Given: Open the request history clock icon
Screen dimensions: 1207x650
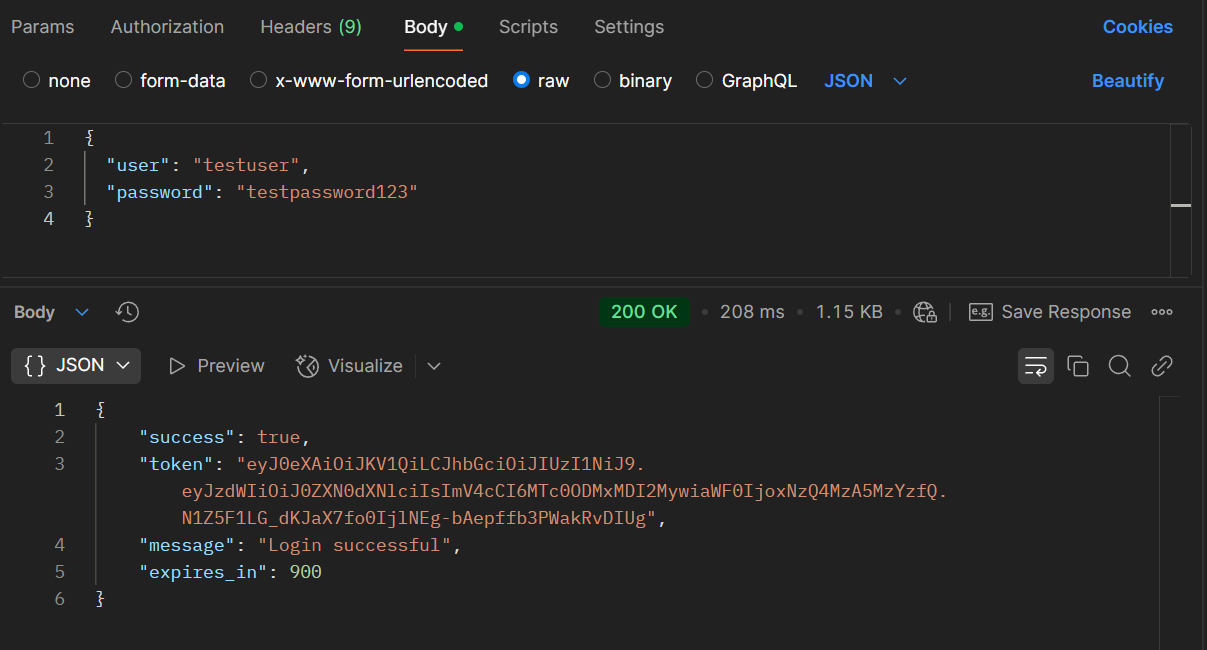Looking at the screenshot, I should click(x=126, y=312).
